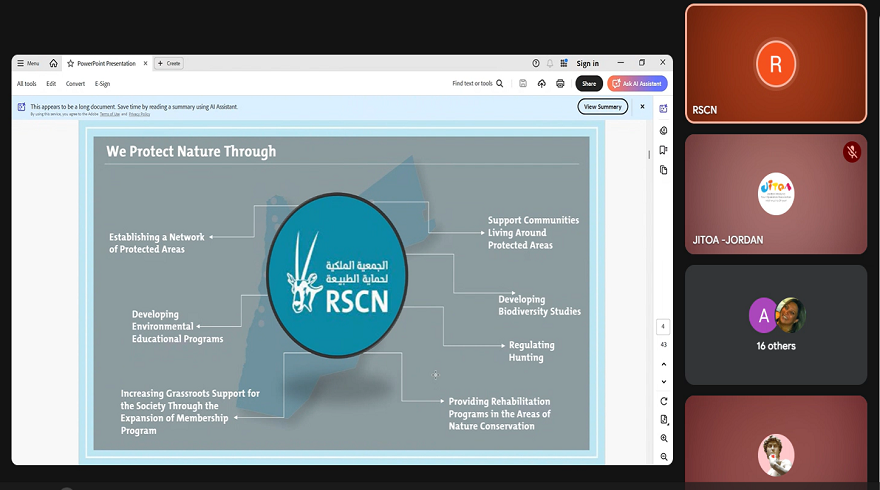
Task: Click the Create new tab button
Action: (x=169, y=63)
